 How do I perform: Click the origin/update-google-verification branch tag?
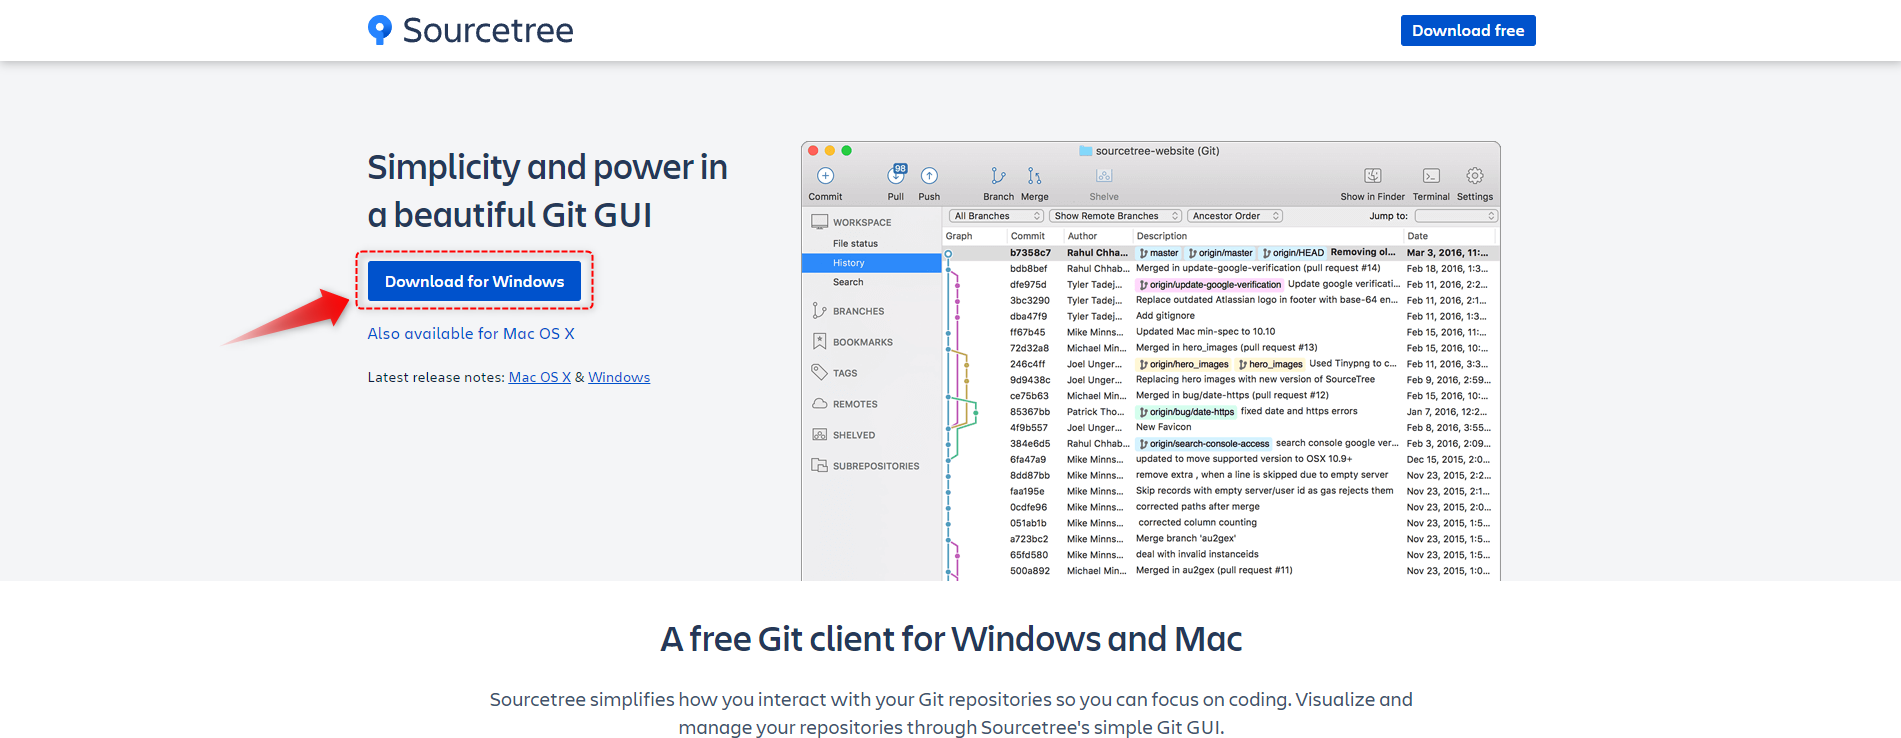pyautogui.click(x=1210, y=285)
